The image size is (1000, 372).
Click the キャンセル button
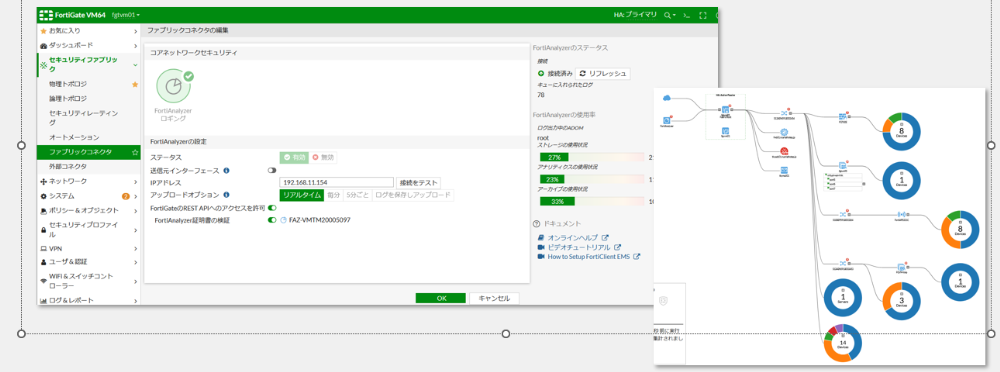pos(494,299)
